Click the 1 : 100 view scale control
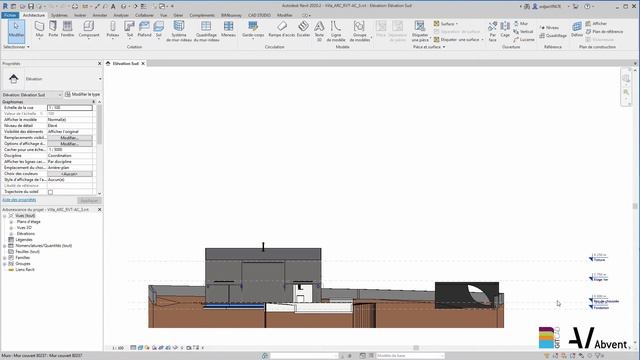 pos(118,348)
